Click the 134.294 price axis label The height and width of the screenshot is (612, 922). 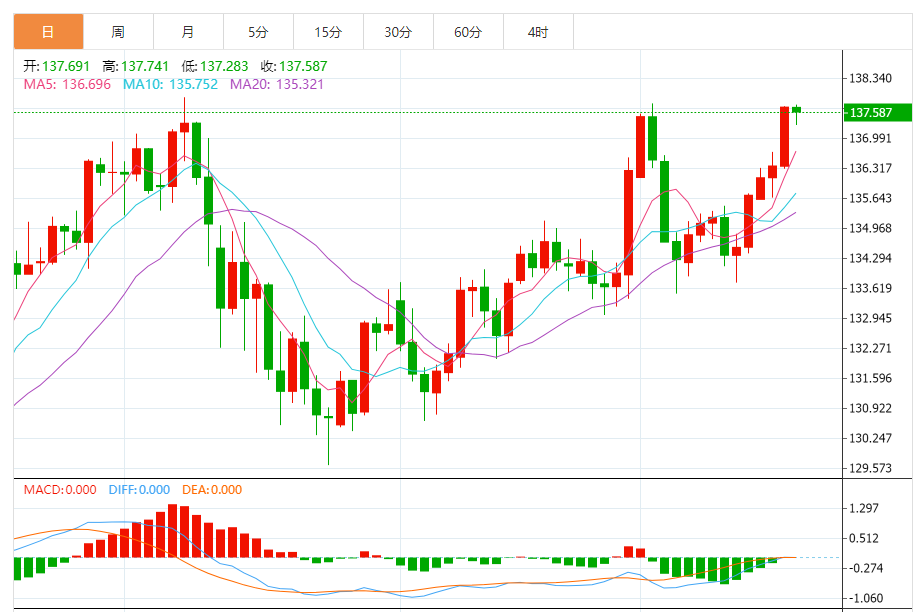870,258
